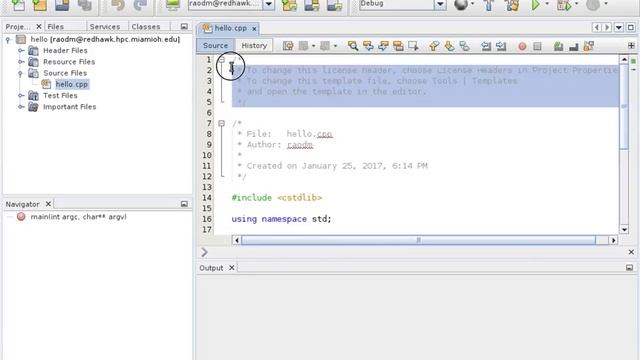
Task: Click Find Previous Occurrence icon
Action: 368,46
